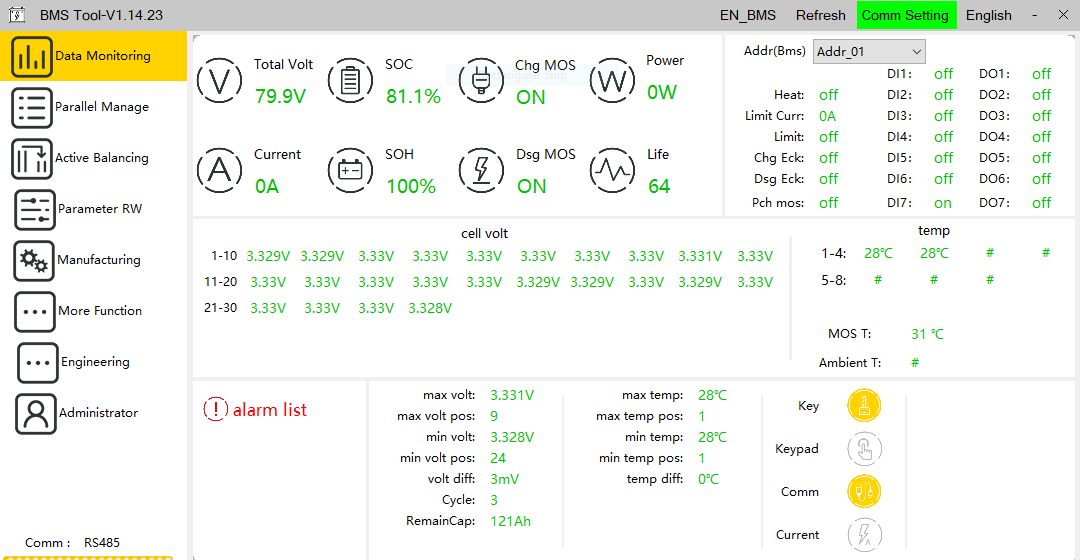Click the 3.328V cell in row 21-30

pos(430,309)
